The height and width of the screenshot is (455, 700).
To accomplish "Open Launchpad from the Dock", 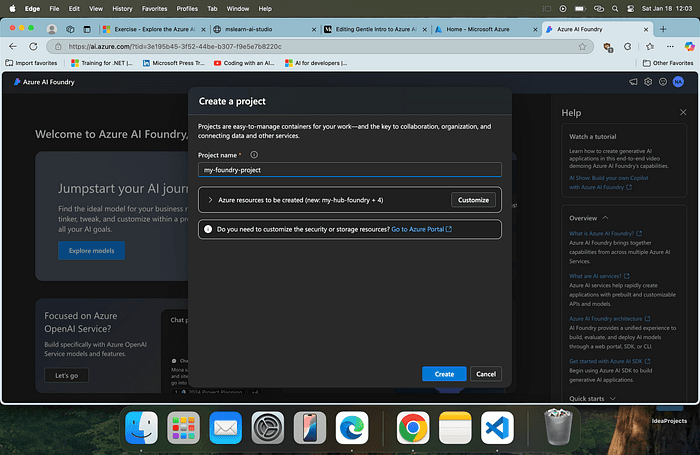I will point(183,427).
